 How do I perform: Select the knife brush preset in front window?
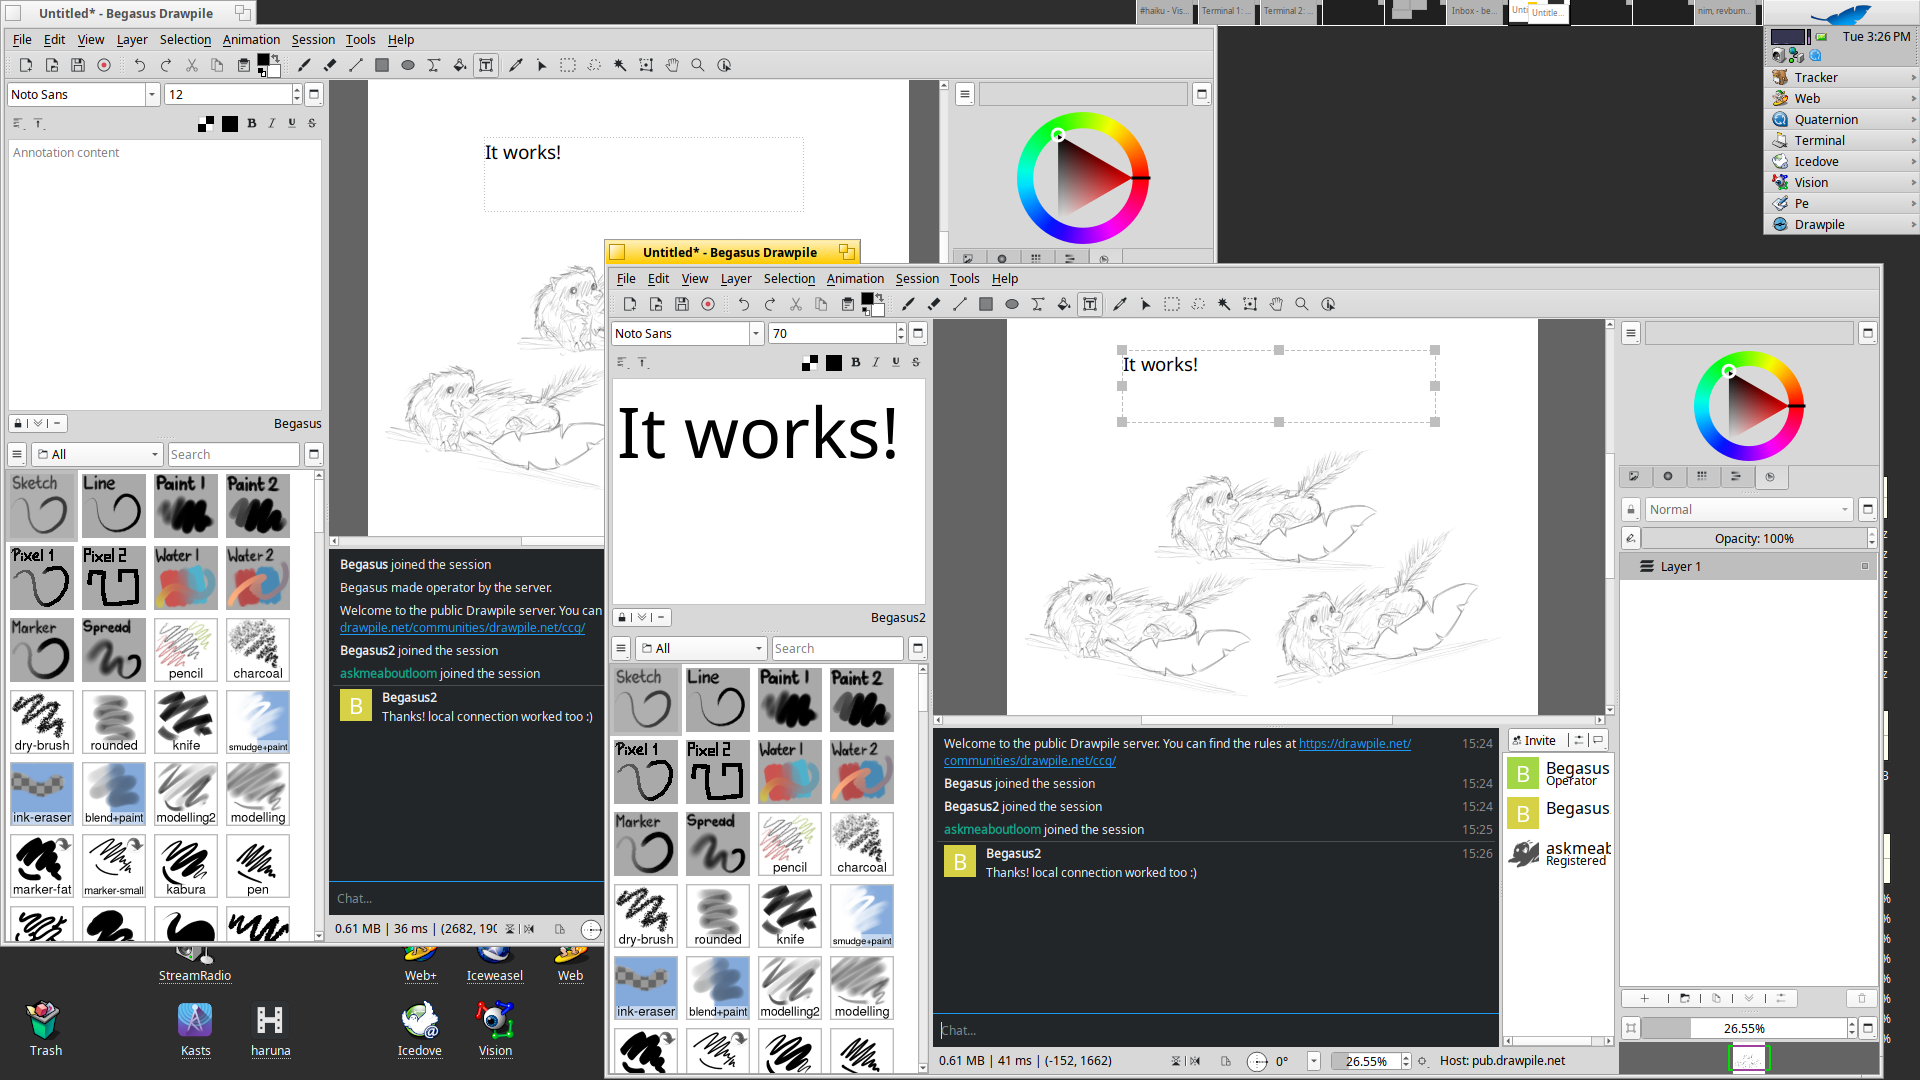click(789, 916)
